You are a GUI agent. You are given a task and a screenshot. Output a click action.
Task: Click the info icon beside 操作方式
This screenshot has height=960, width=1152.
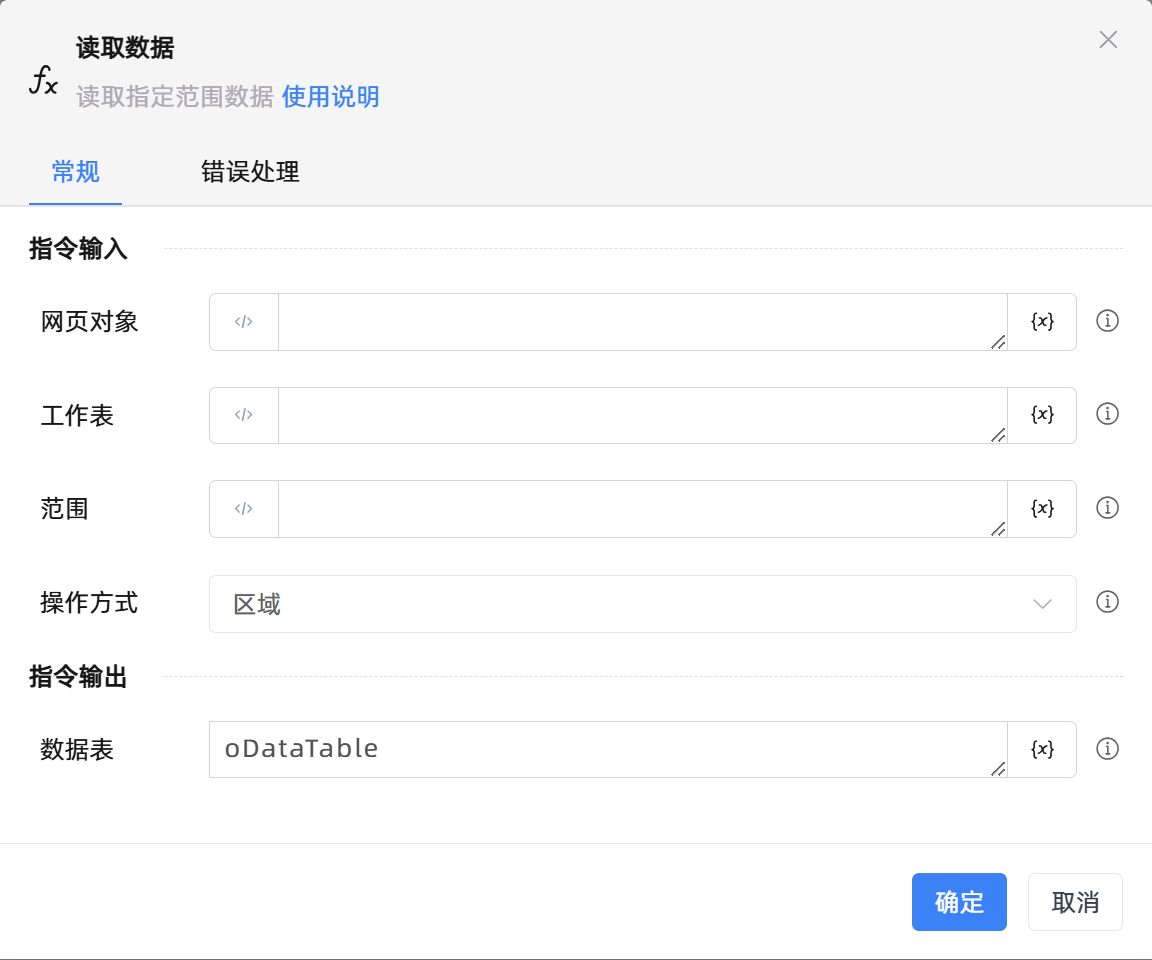pos(1107,602)
